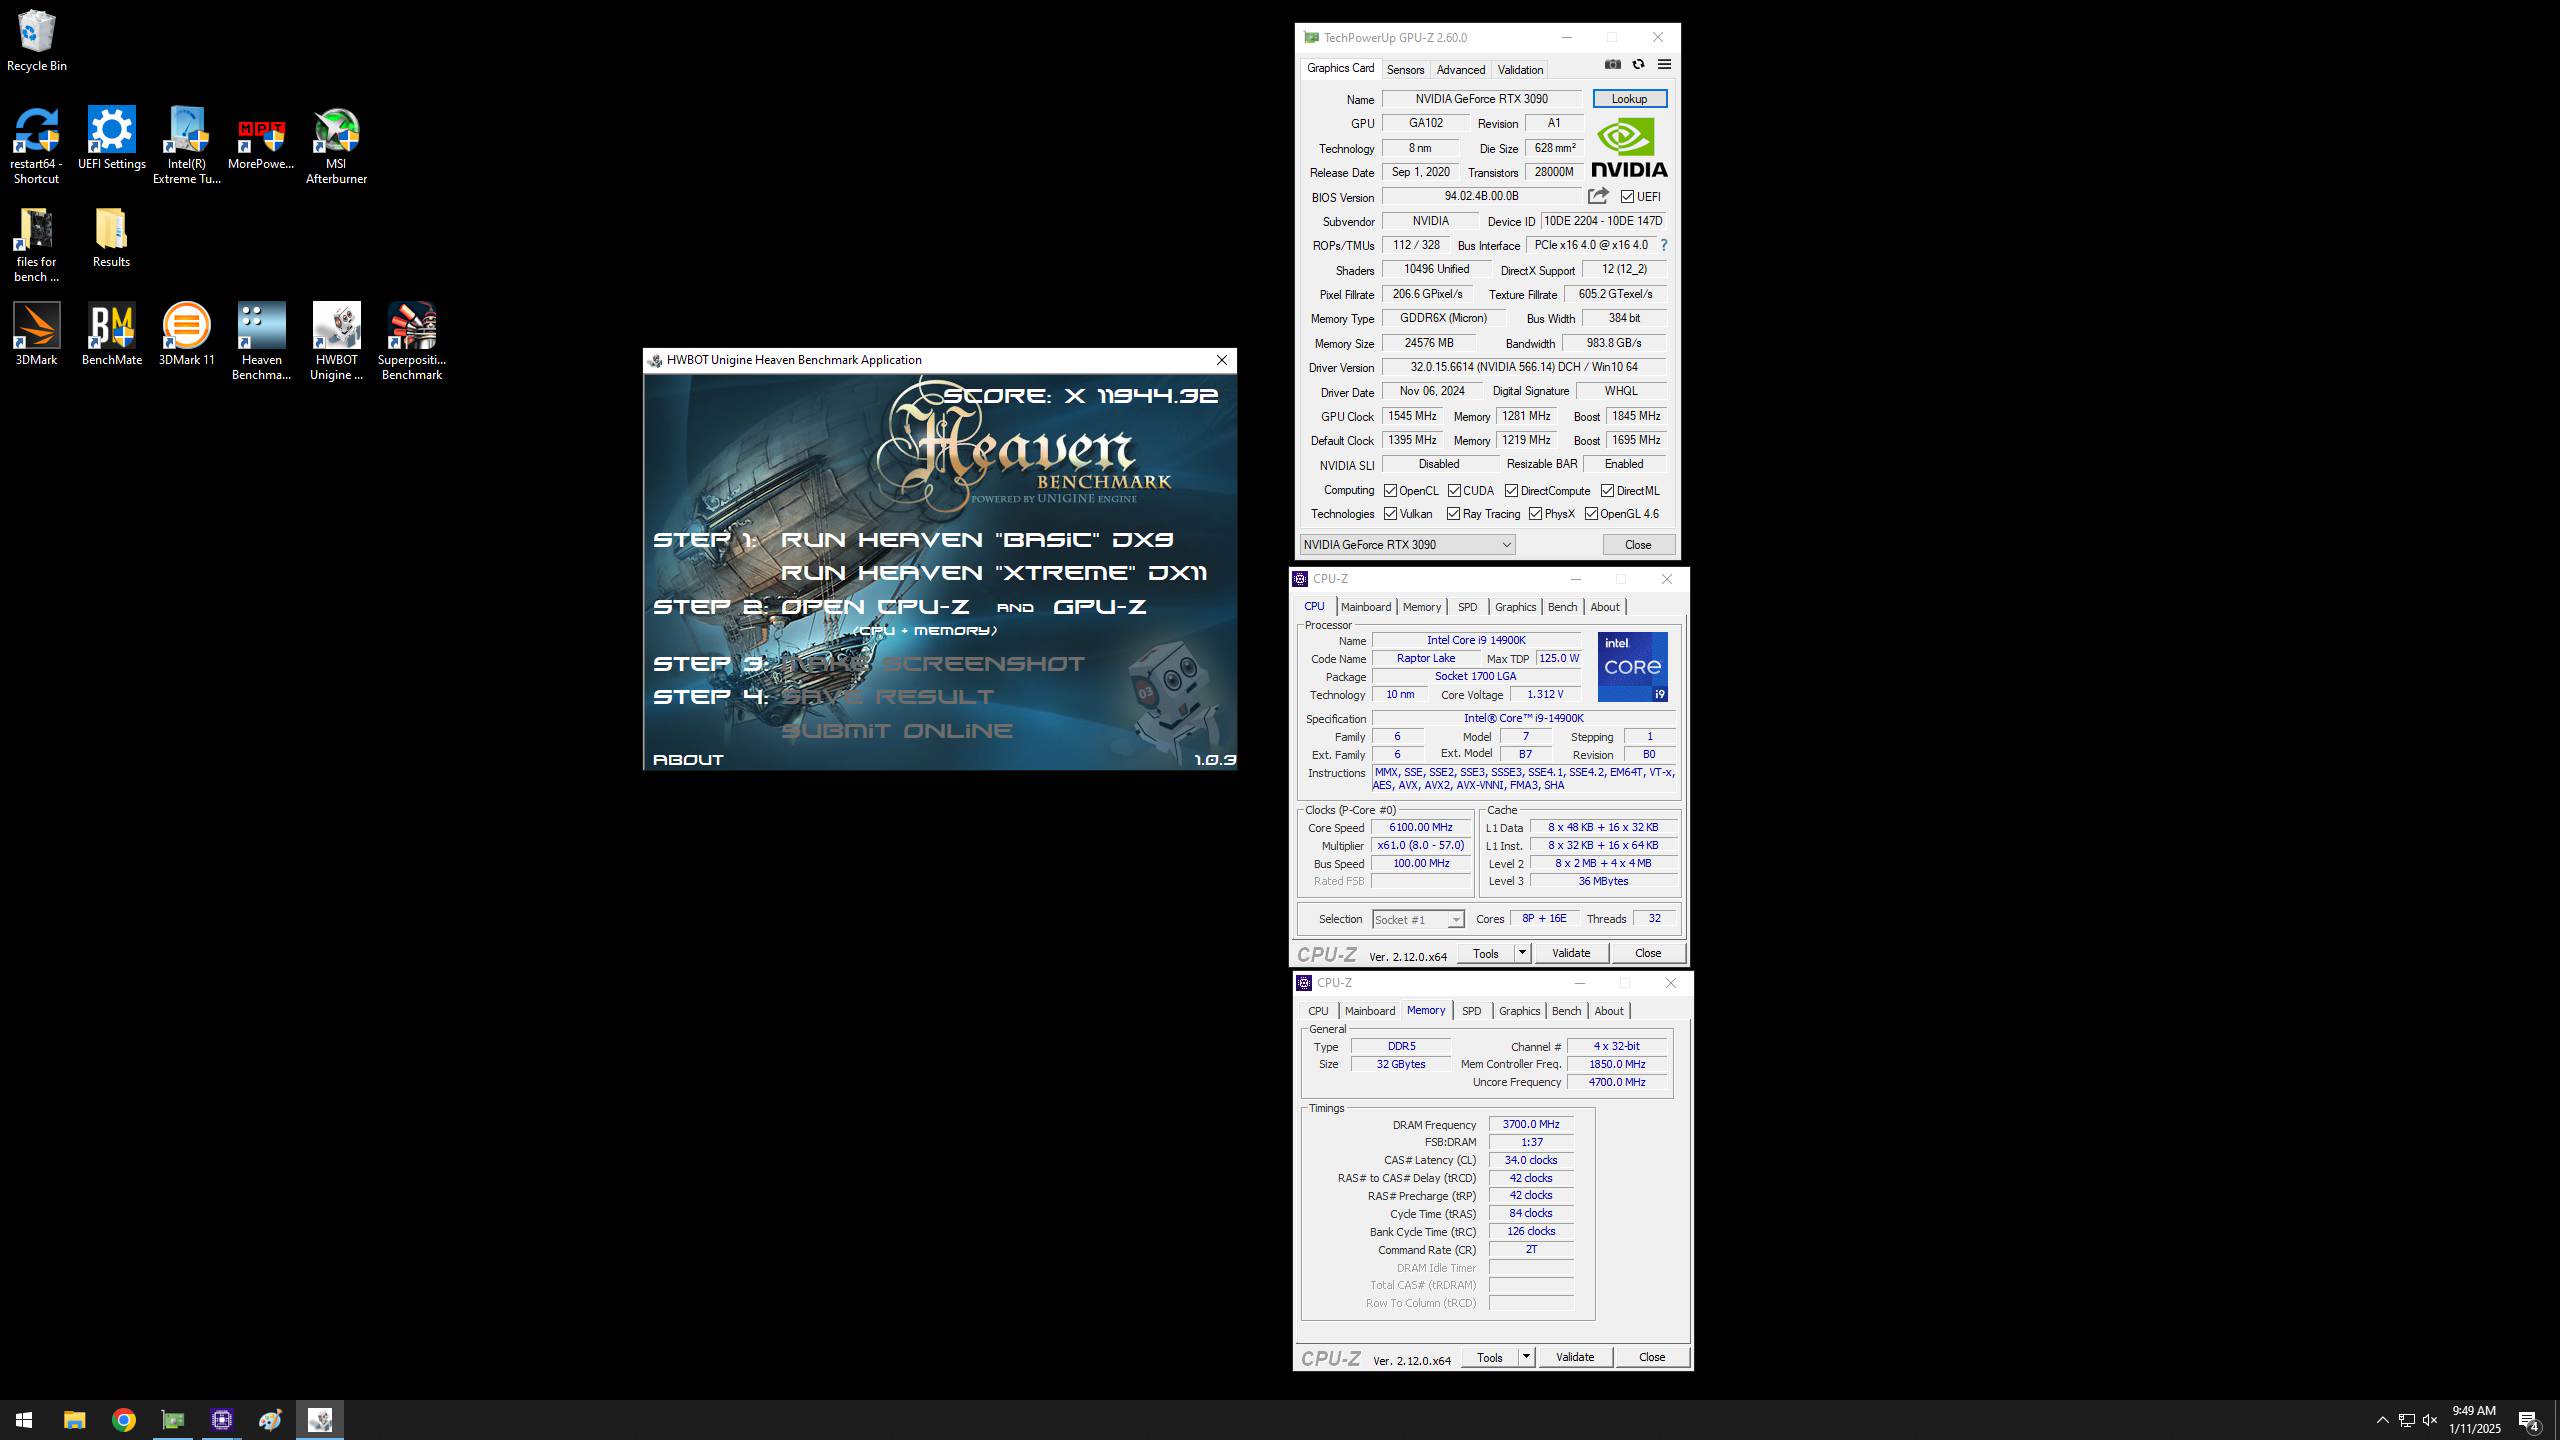This screenshot has height=1440, width=2560.
Task: Click GPU-Z BIOS export share icon
Action: pos(1598,196)
